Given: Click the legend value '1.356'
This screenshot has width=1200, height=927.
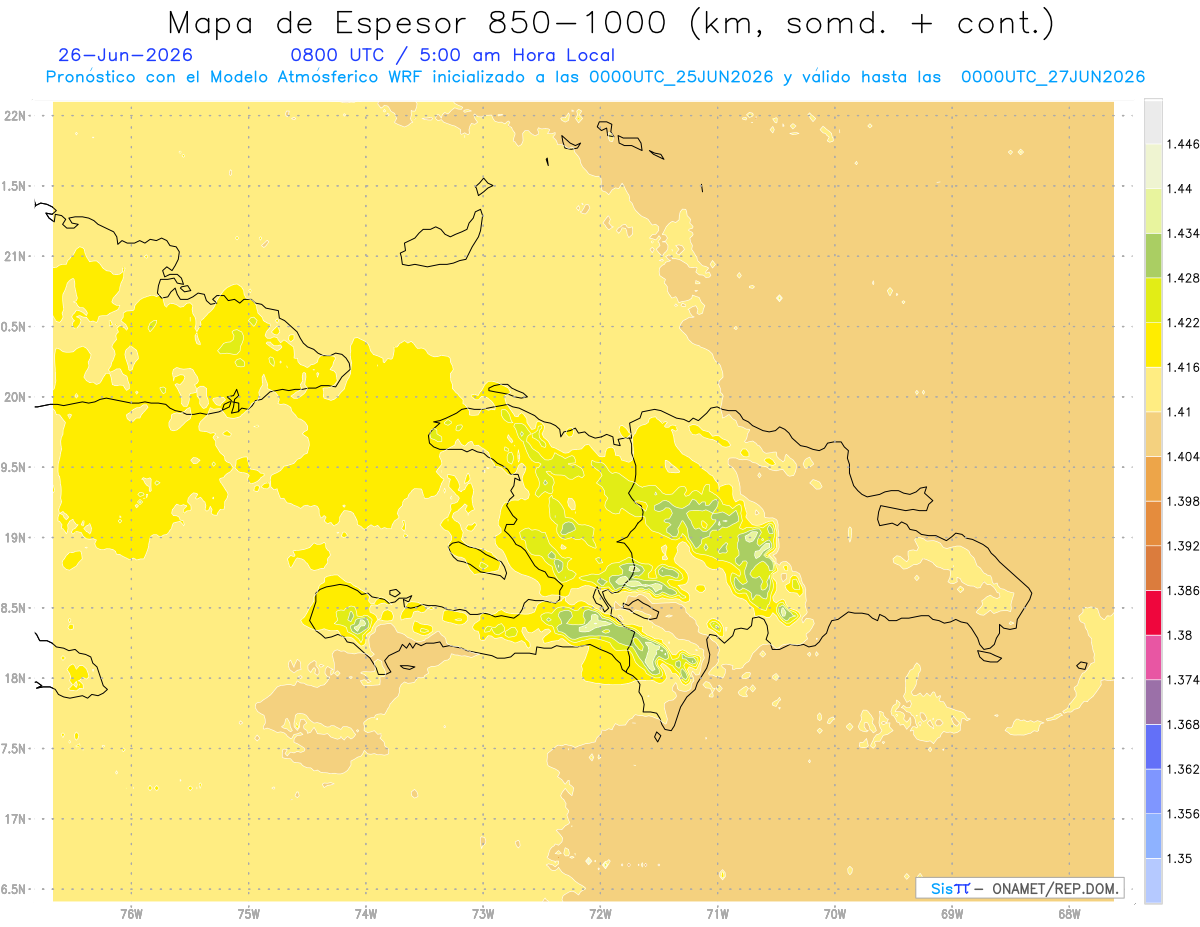Looking at the screenshot, I should [1184, 813].
